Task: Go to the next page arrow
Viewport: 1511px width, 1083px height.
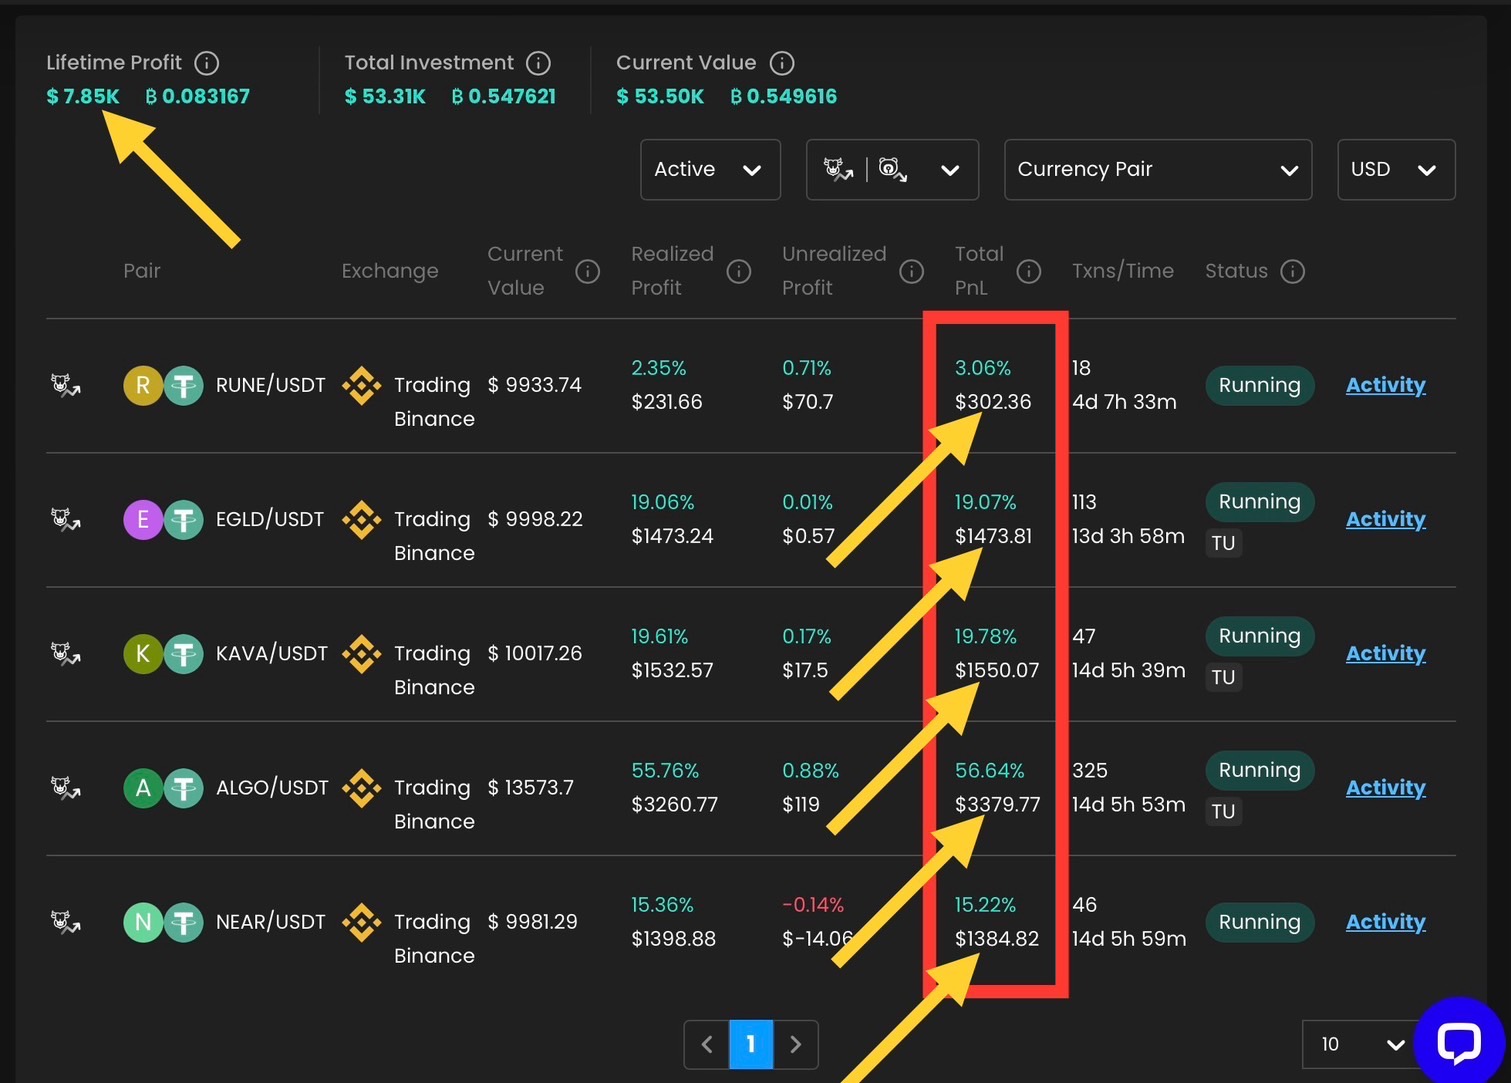Action: tap(796, 1044)
